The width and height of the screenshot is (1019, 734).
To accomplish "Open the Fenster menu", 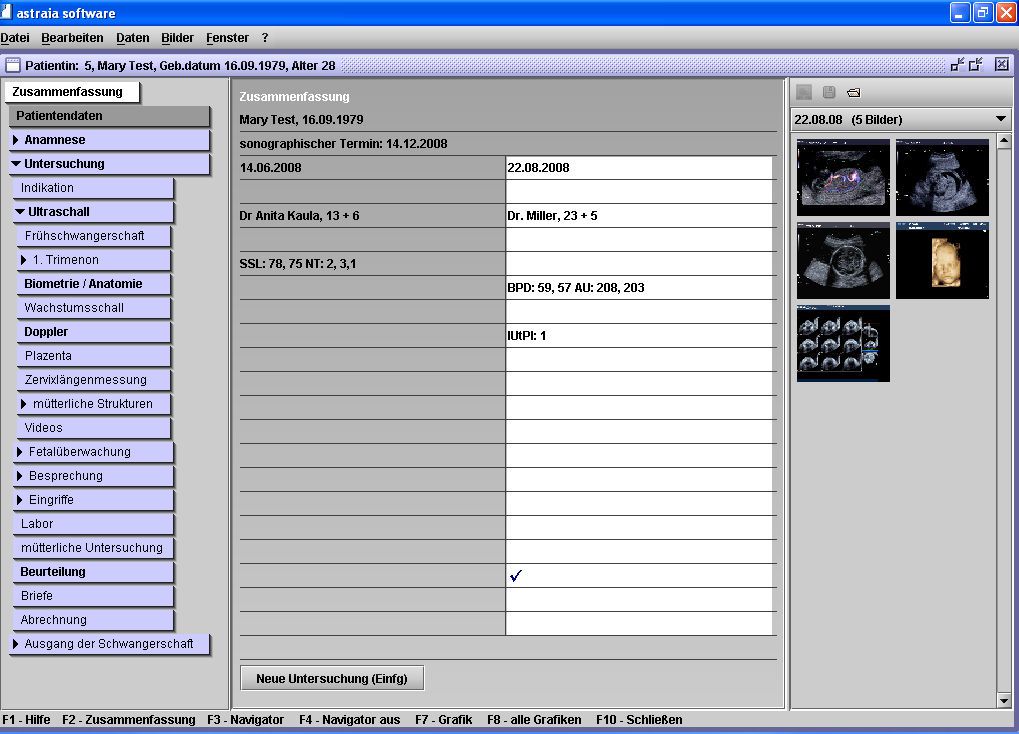I will [227, 38].
